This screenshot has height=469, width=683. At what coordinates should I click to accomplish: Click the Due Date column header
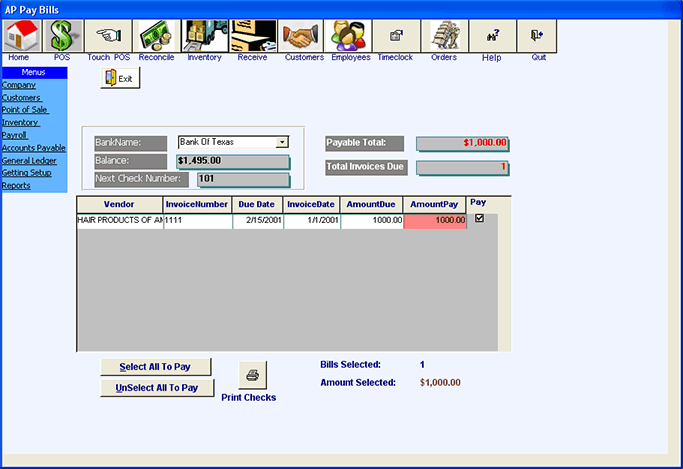tap(257, 204)
